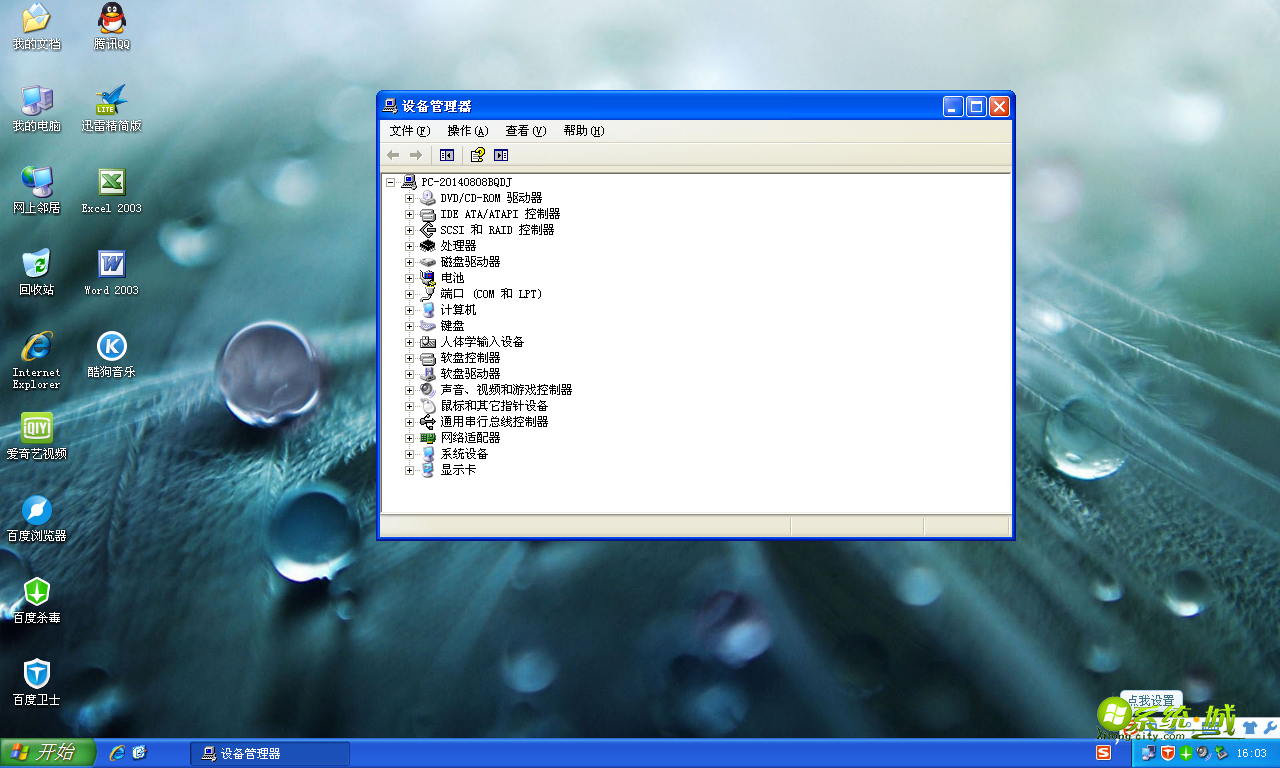Viewport: 1280px width, 768px height.
Task: Expand the 网络适配器 tree node
Action: coord(408,437)
